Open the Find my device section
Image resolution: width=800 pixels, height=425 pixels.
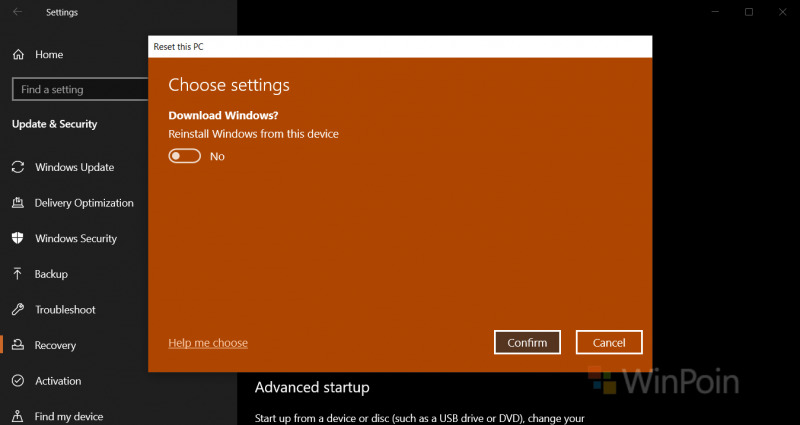point(69,416)
